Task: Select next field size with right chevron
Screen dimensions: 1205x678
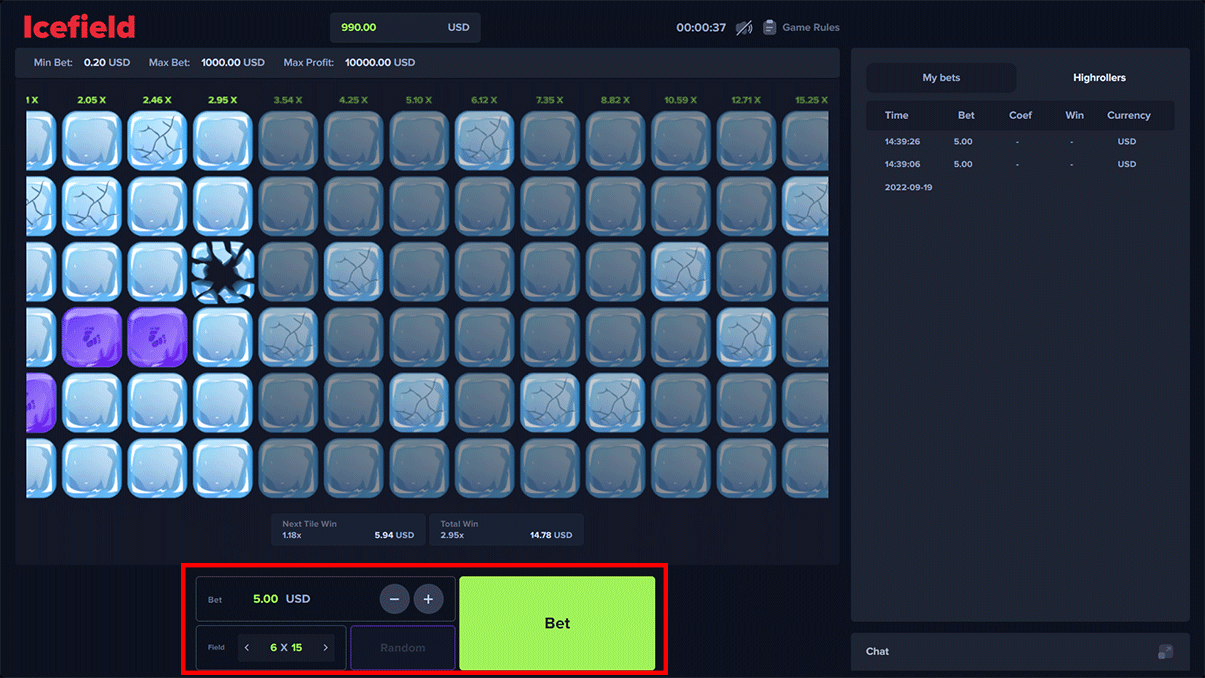Action: pyautogui.click(x=325, y=648)
